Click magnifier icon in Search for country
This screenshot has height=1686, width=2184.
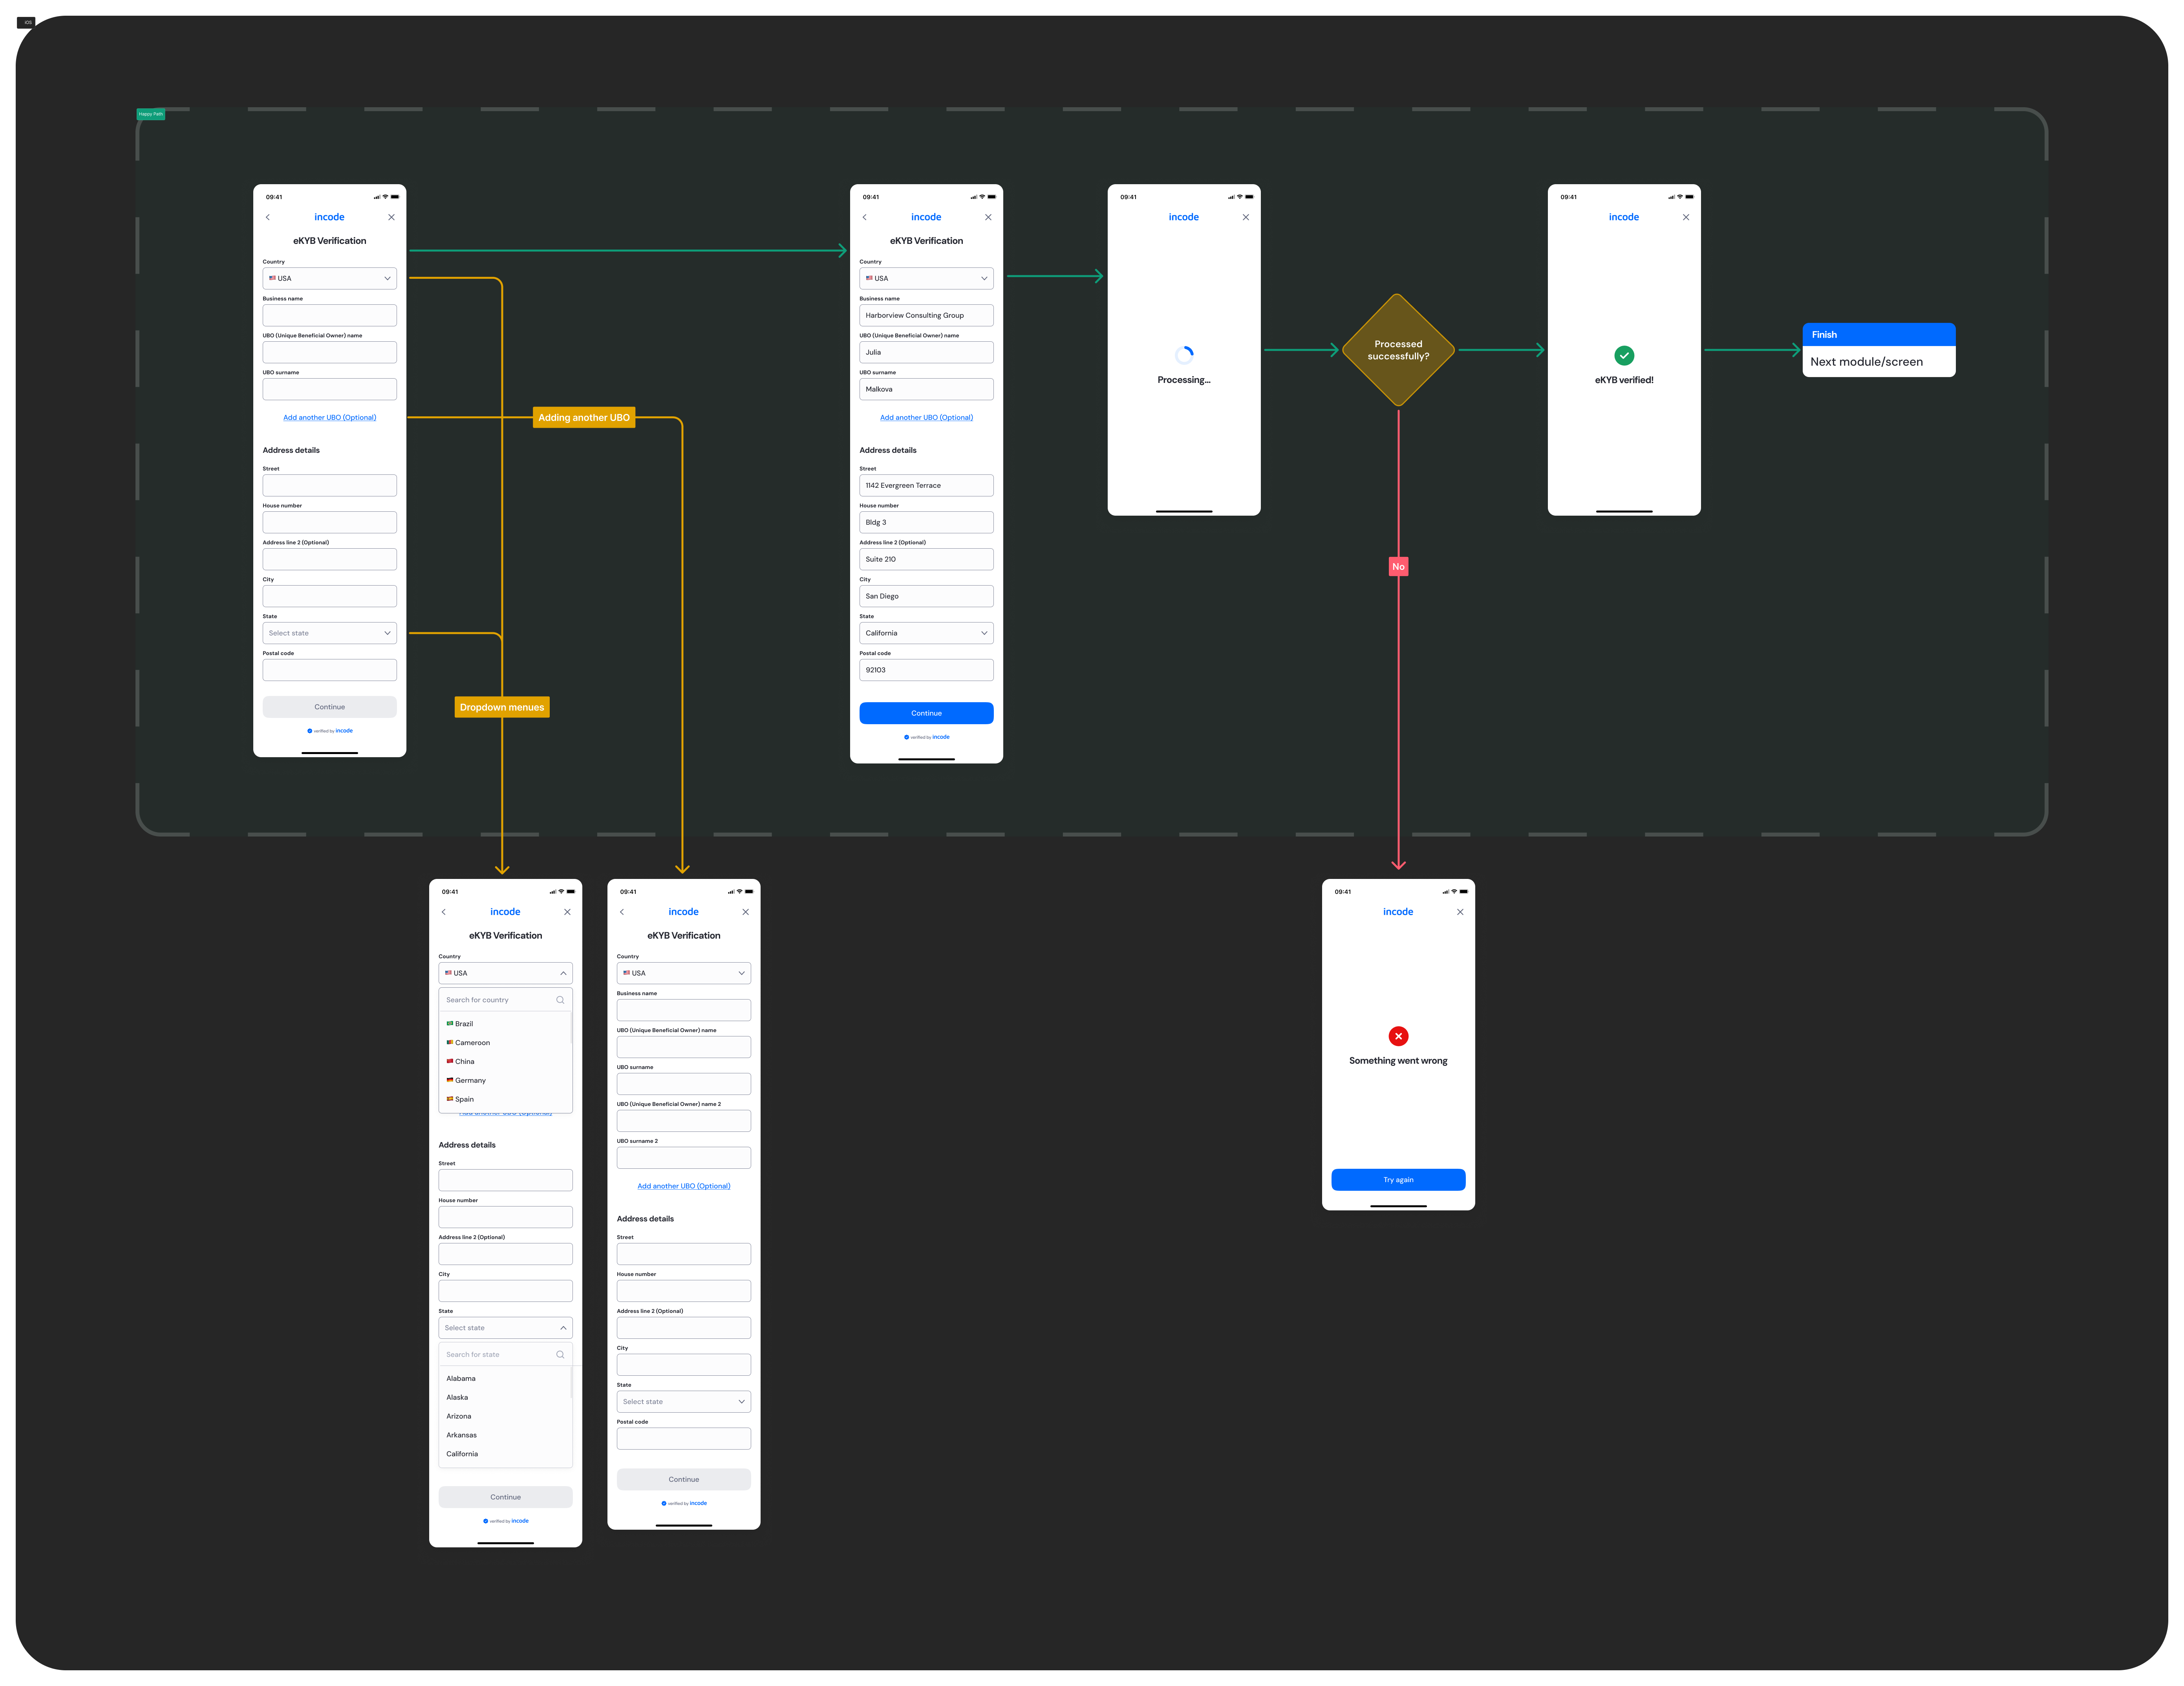[560, 1000]
